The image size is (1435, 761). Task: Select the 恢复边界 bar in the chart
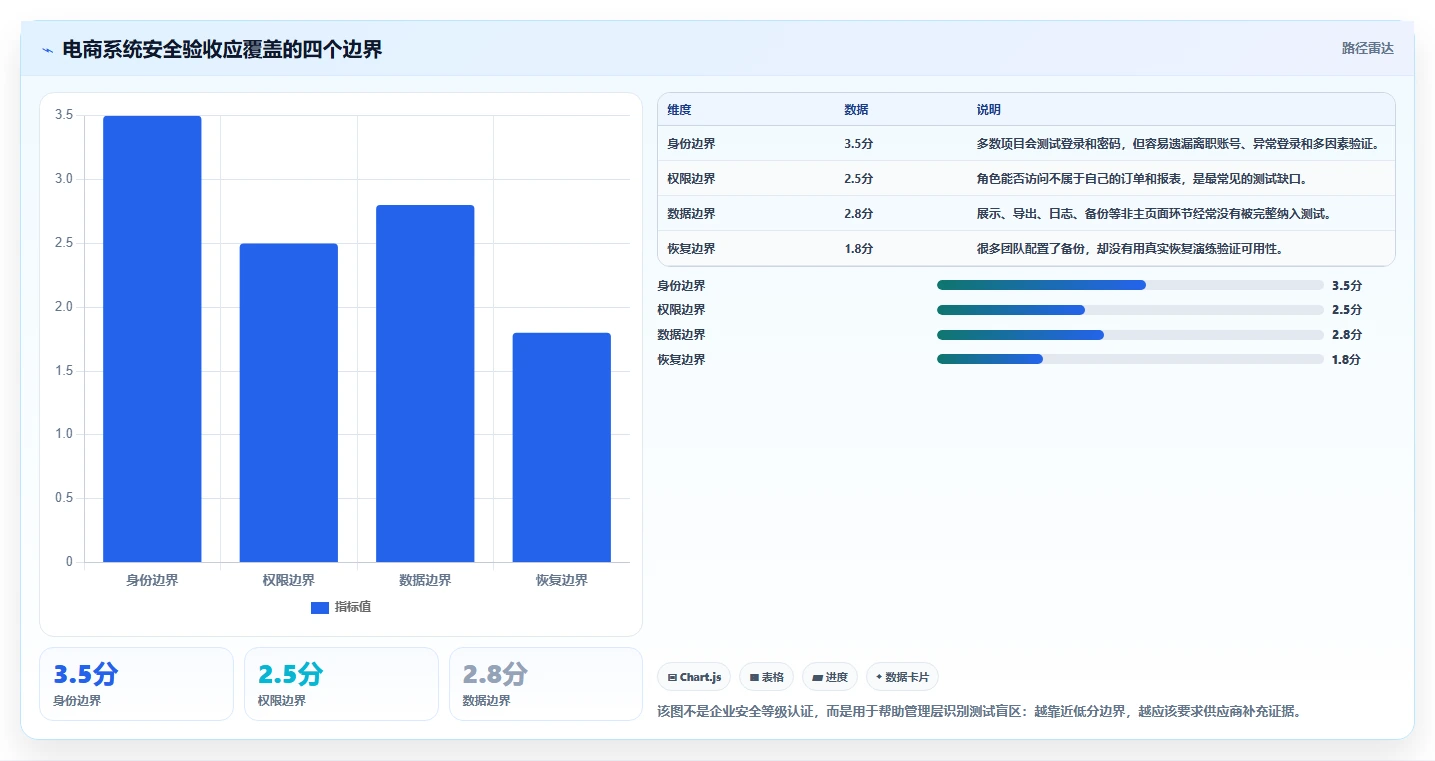click(562, 448)
